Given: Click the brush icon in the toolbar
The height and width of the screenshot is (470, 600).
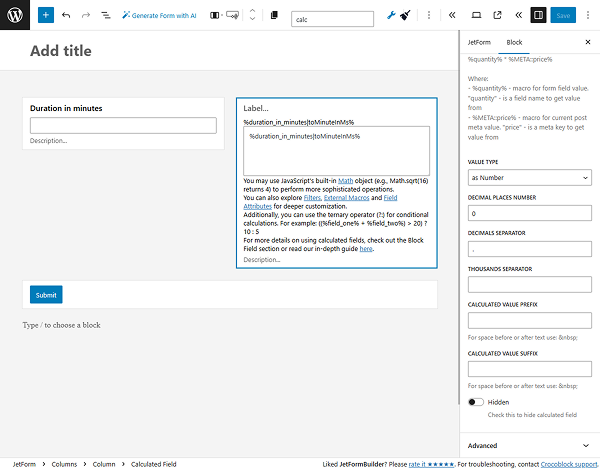Looking at the screenshot, I should coord(405,16).
